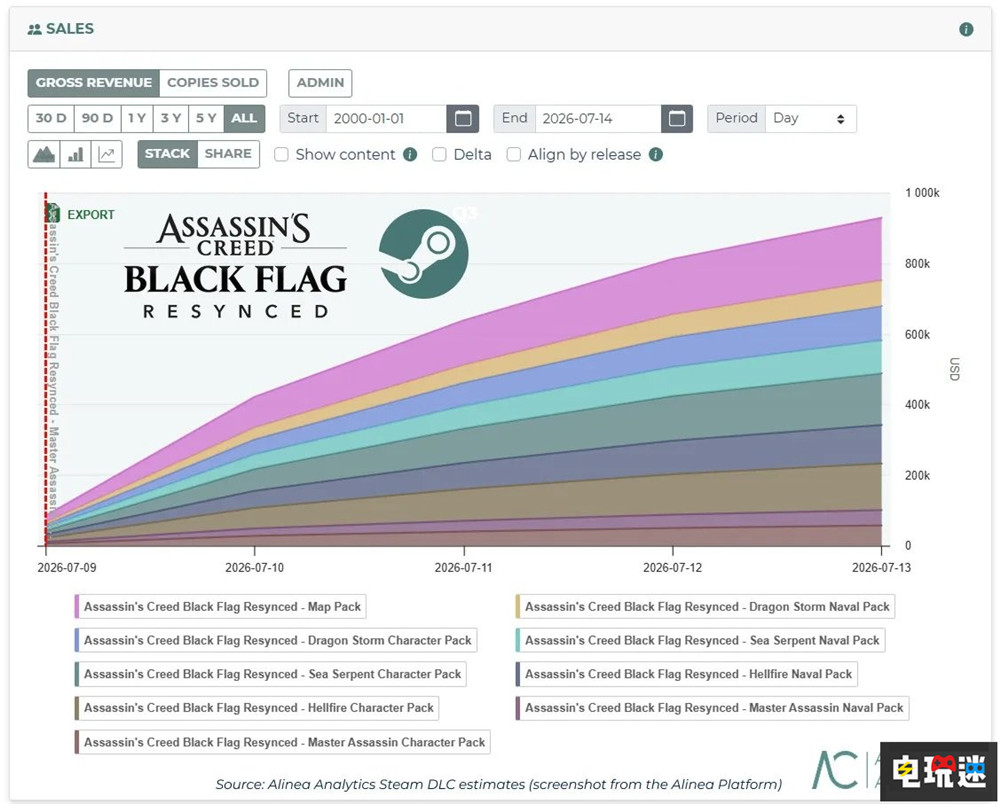Viewport: 1000px width, 804px height.
Task: Click the Export spreadsheet icon
Action: pos(53,214)
